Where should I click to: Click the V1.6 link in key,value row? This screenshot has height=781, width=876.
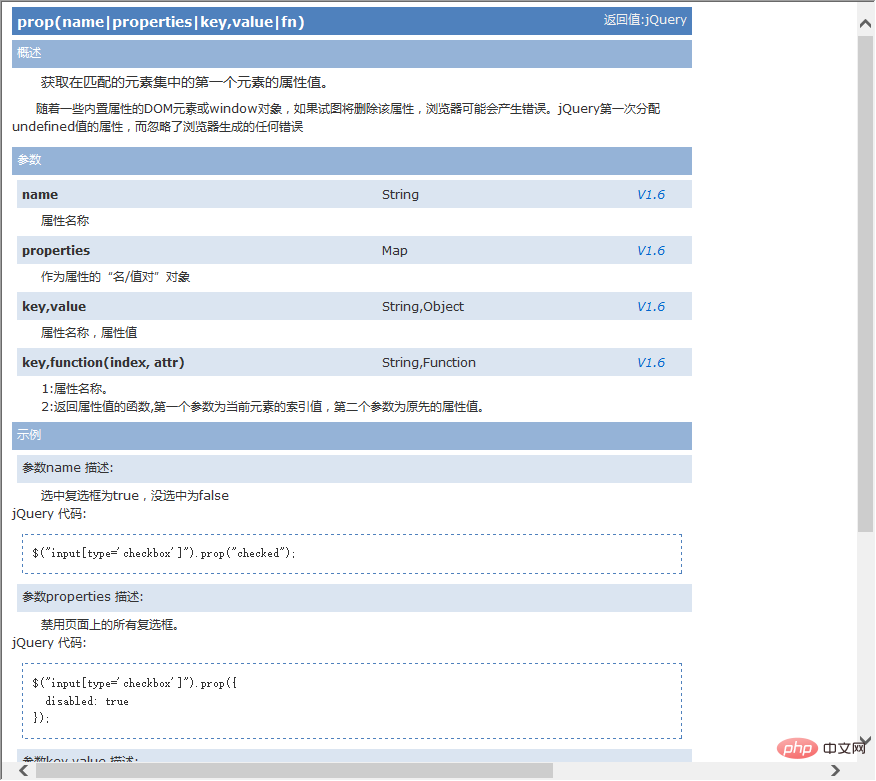(651, 307)
